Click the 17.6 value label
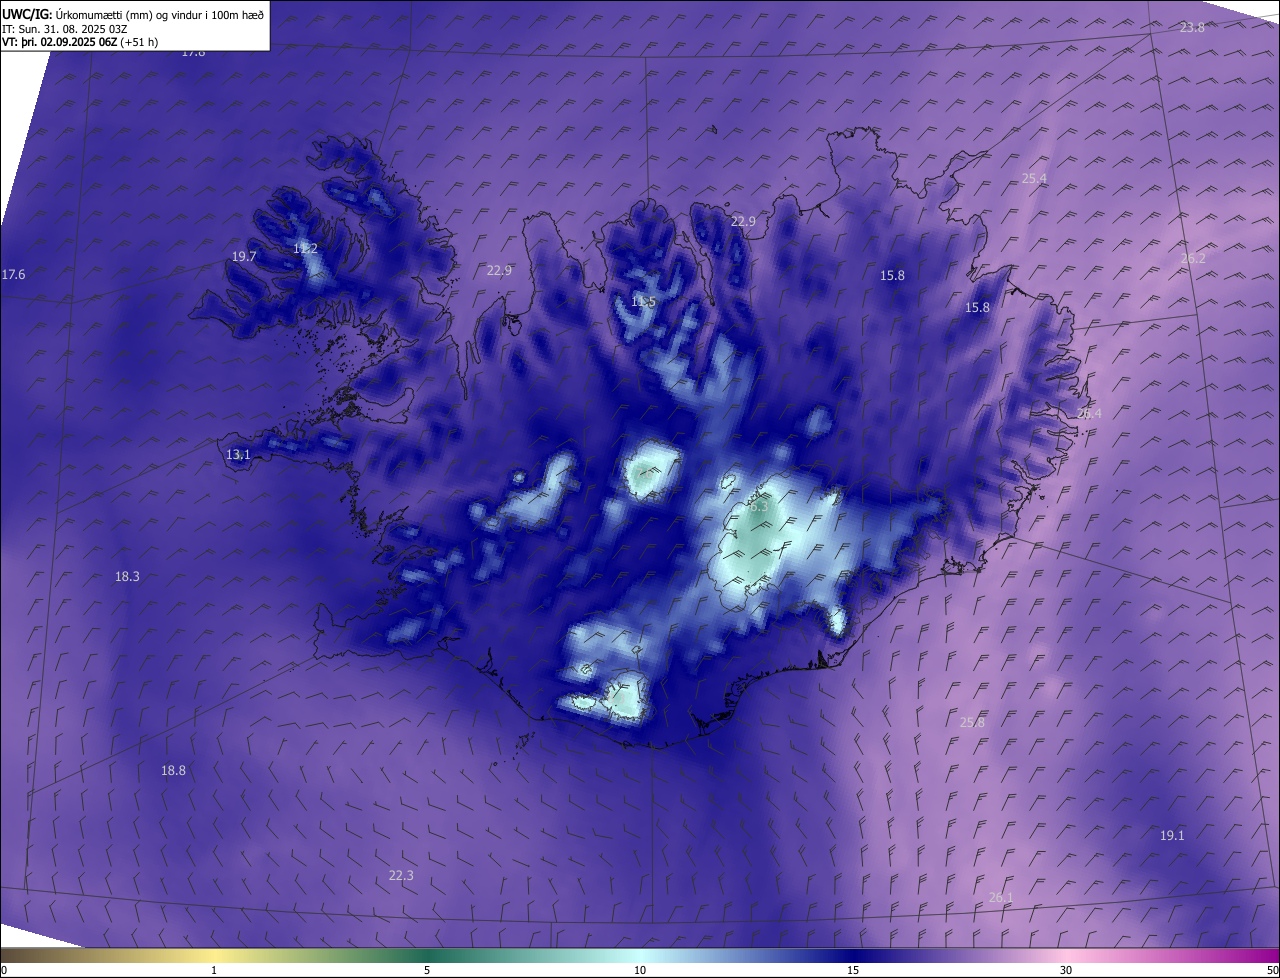Viewport: 1280px width, 978px height. [x=14, y=274]
